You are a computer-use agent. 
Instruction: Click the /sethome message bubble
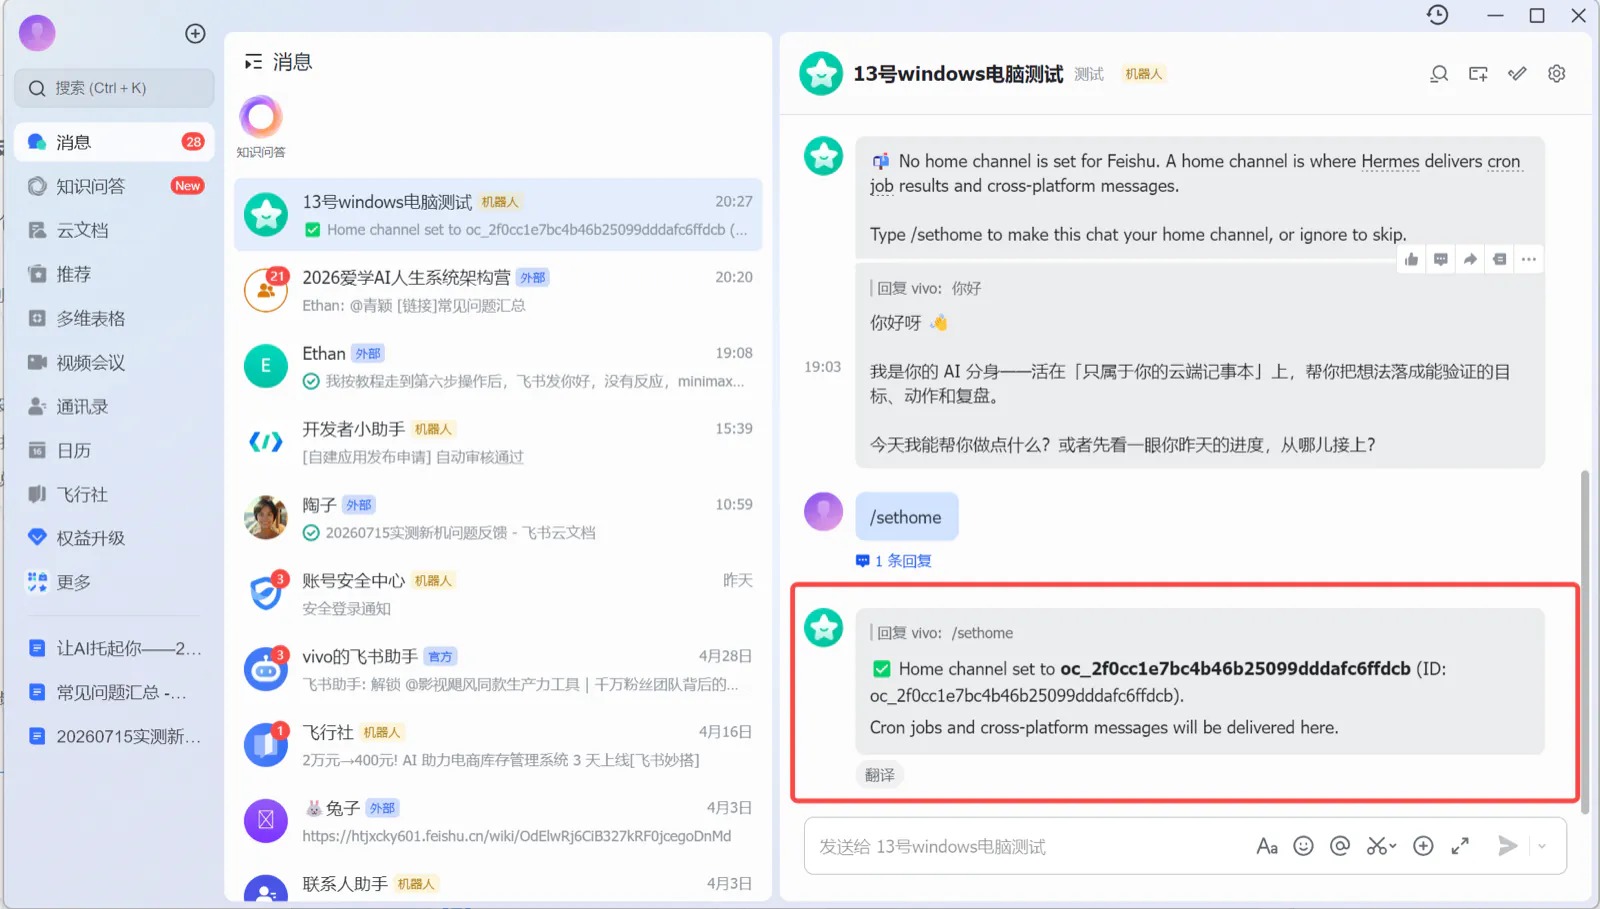pyautogui.click(x=906, y=517)
